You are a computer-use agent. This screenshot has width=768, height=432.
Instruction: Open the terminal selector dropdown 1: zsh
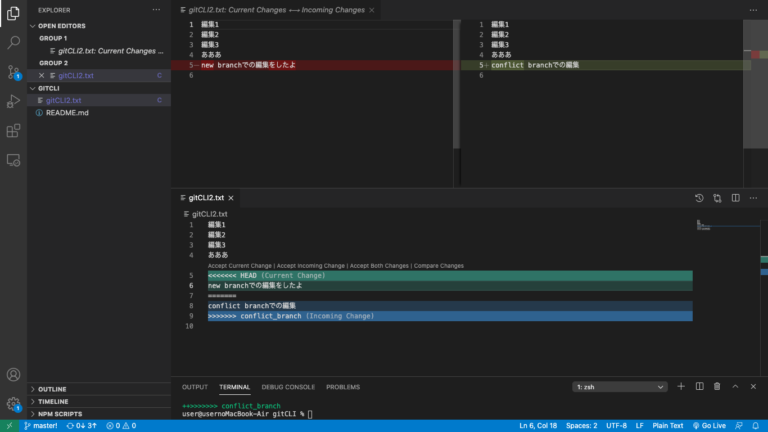point(620,387)
